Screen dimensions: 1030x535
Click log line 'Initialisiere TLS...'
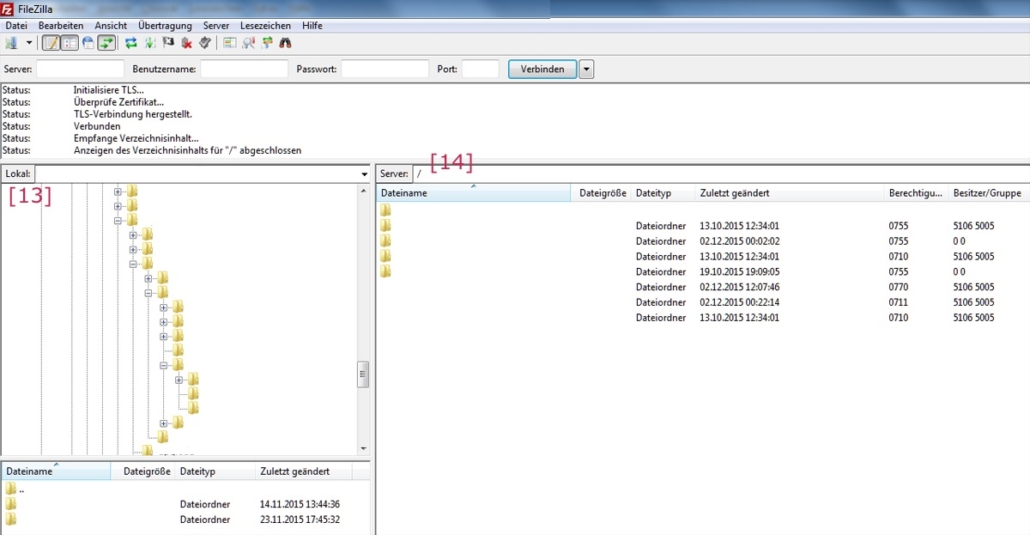[x=108, y=90]
